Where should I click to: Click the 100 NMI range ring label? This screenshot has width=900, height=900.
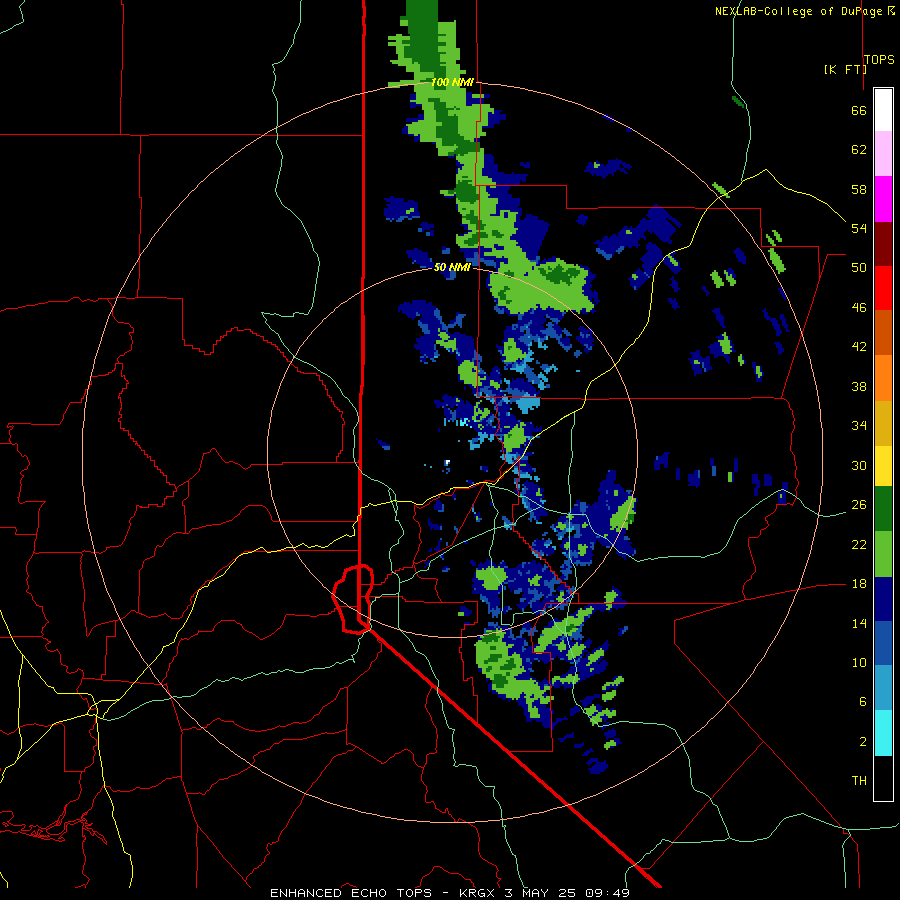tap(452, 82)
